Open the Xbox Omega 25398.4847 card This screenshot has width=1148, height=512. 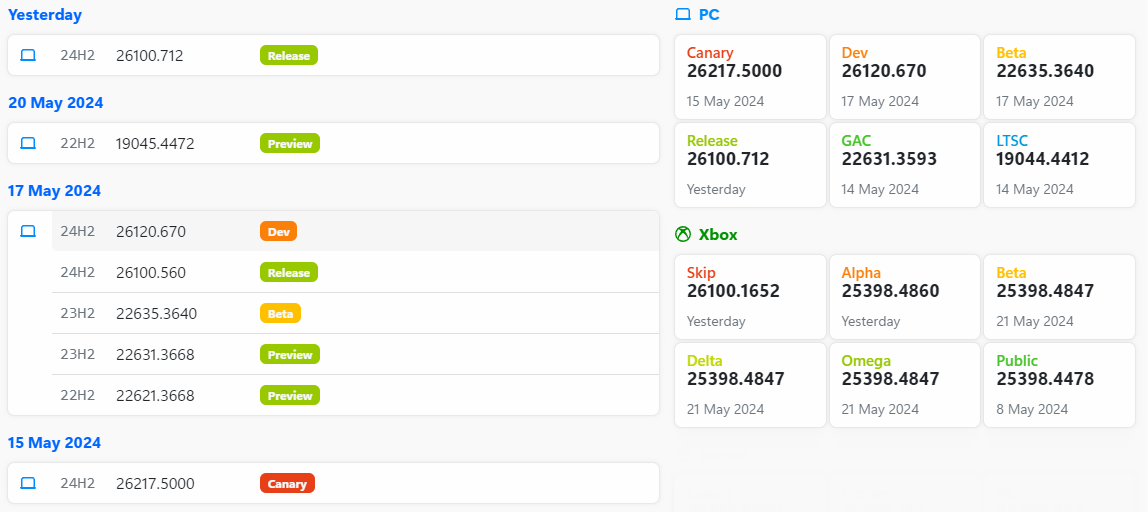tap(905, 385)
